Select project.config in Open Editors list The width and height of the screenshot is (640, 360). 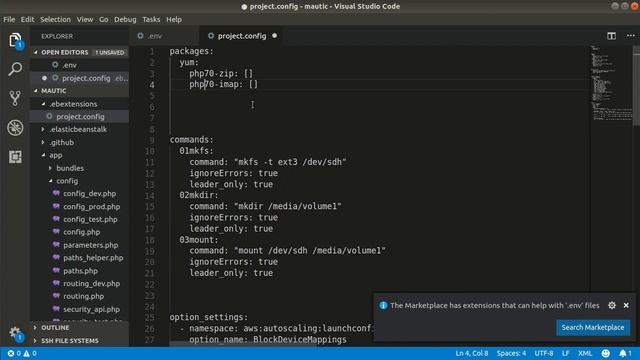pyautogui.click(x=80, y=78)
